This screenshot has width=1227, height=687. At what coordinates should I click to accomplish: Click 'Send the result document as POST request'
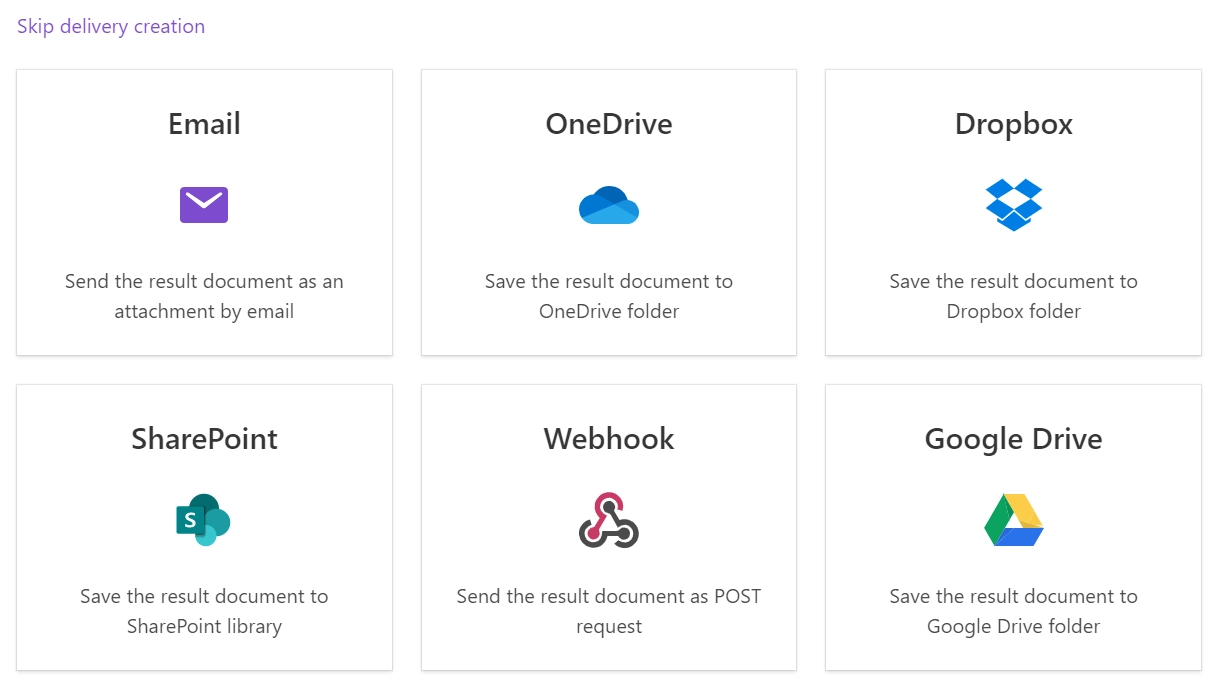pyautogui.click(x=609, y=611)
